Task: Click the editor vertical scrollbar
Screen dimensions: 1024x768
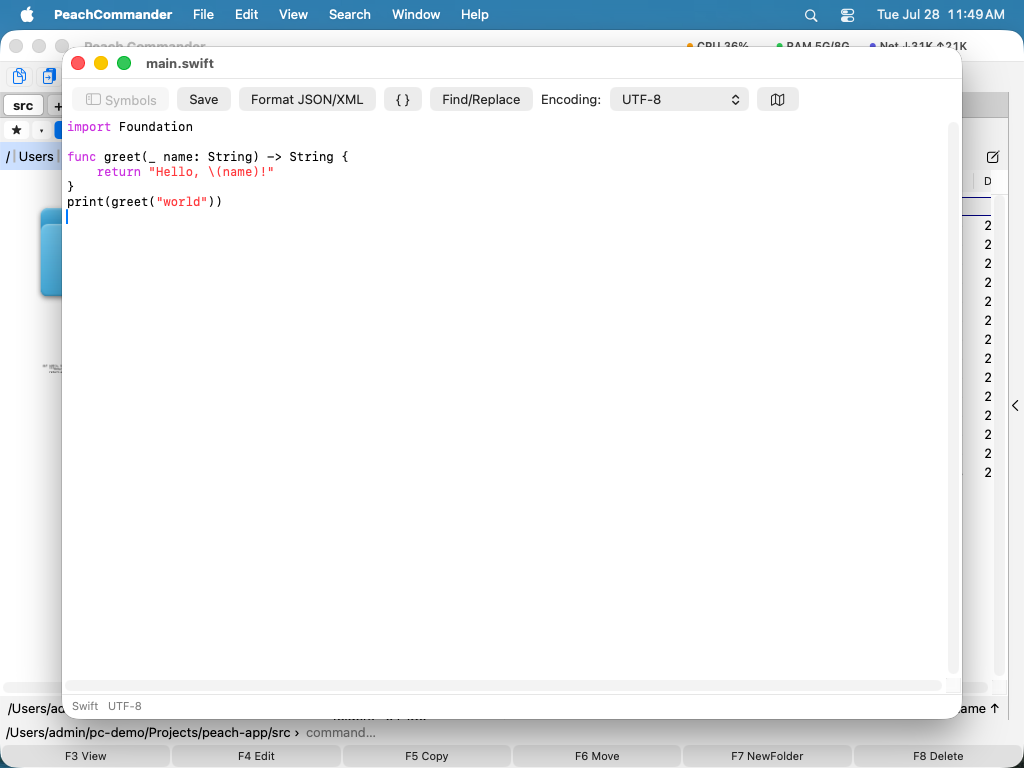Action: pyautogui.click(x=953, y=398)
